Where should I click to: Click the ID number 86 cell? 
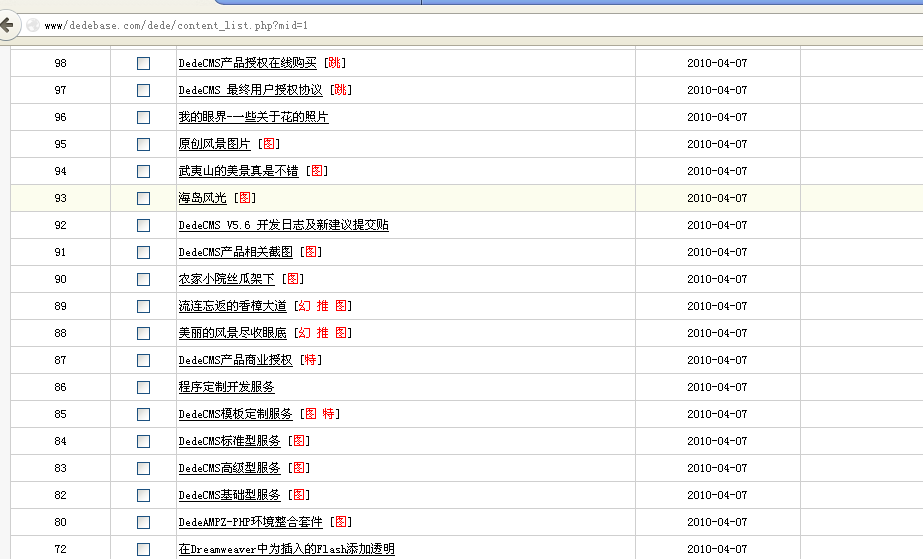click(61, 387)
